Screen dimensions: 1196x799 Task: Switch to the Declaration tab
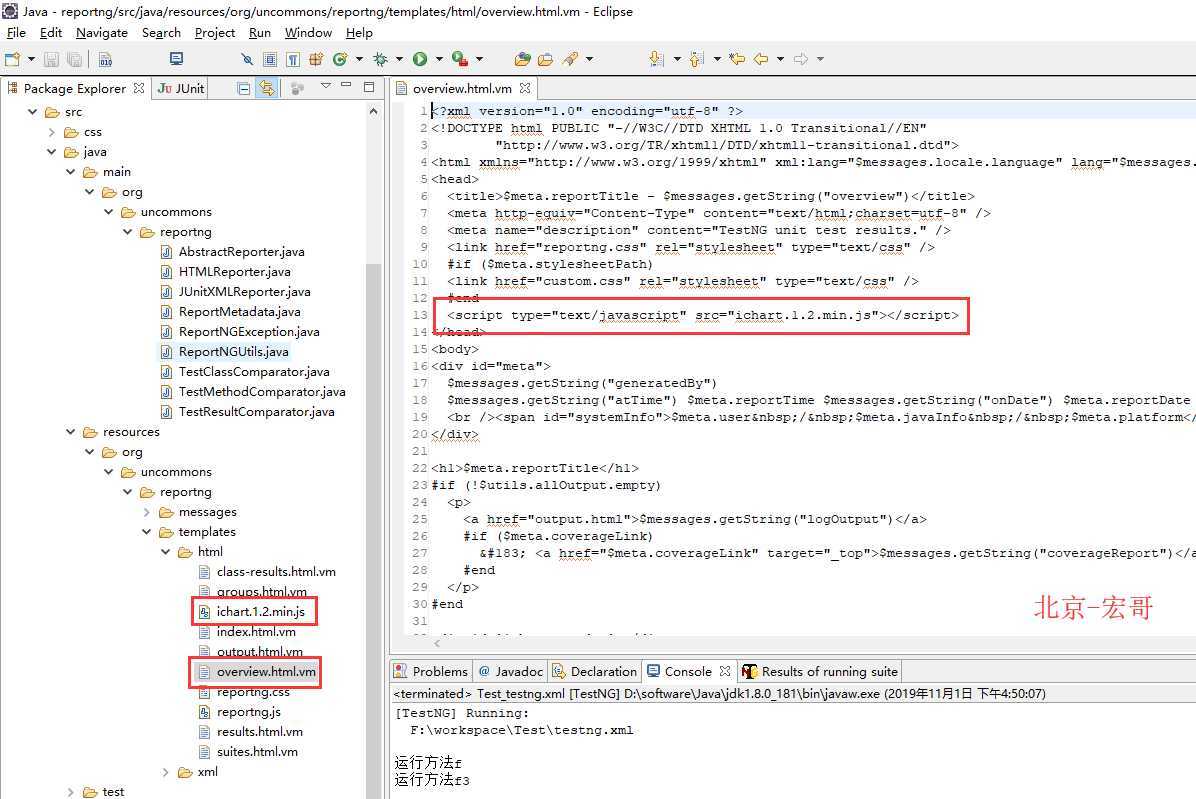click(594, 672)
